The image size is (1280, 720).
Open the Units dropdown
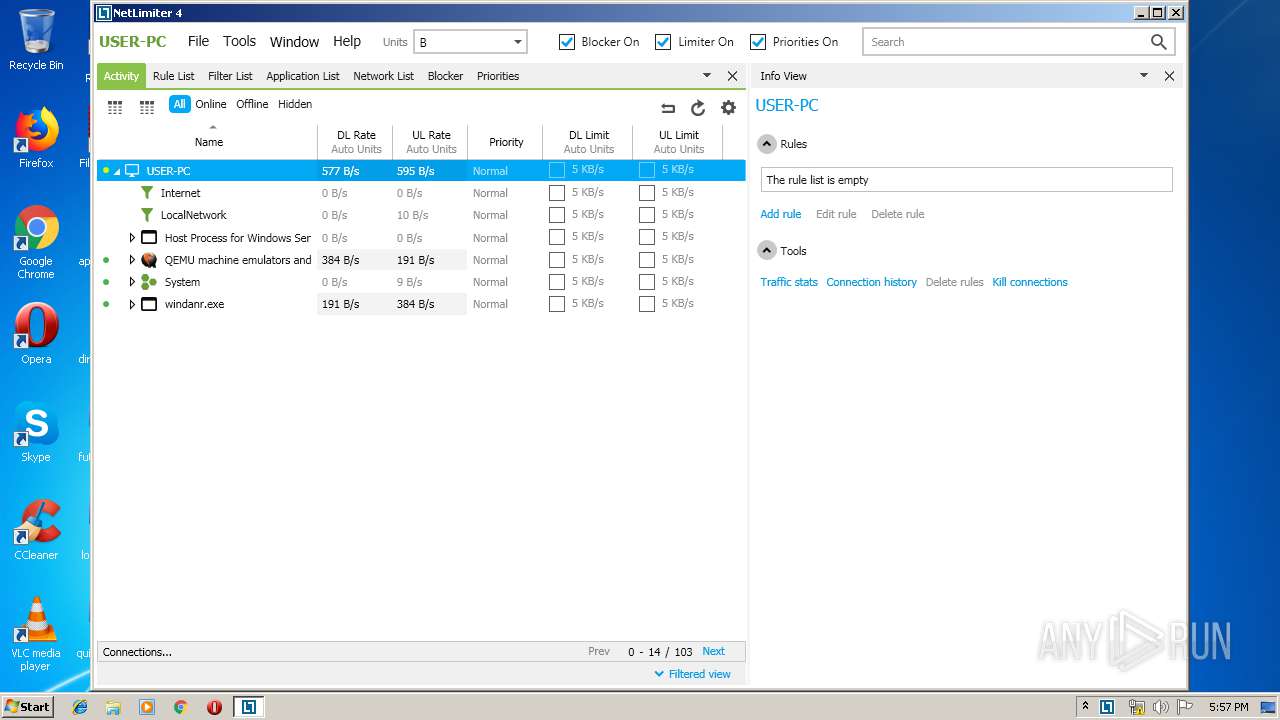click(x=470, y=42)
